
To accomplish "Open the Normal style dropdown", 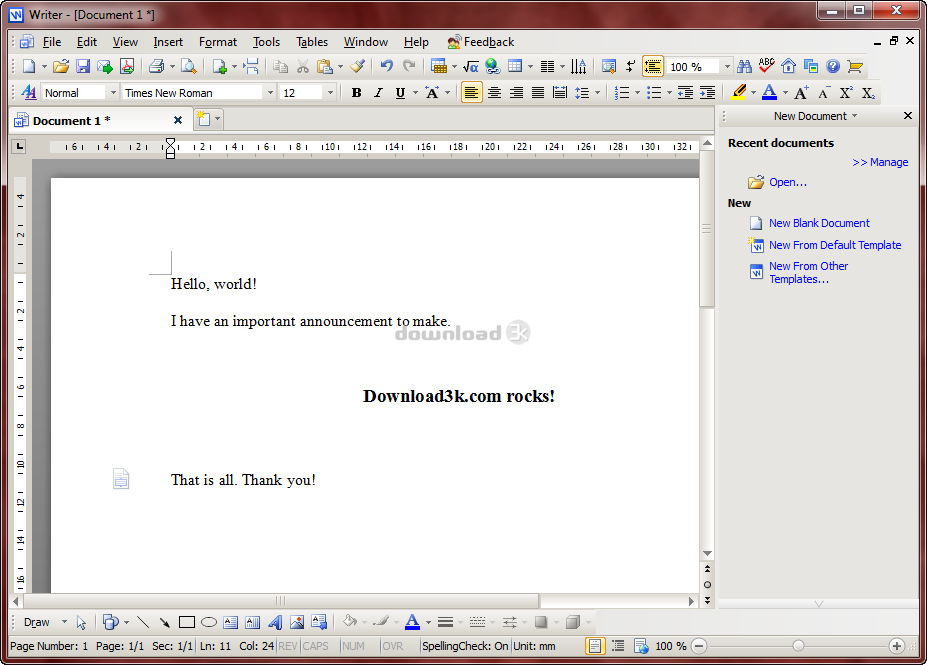I will coord(114,93).
